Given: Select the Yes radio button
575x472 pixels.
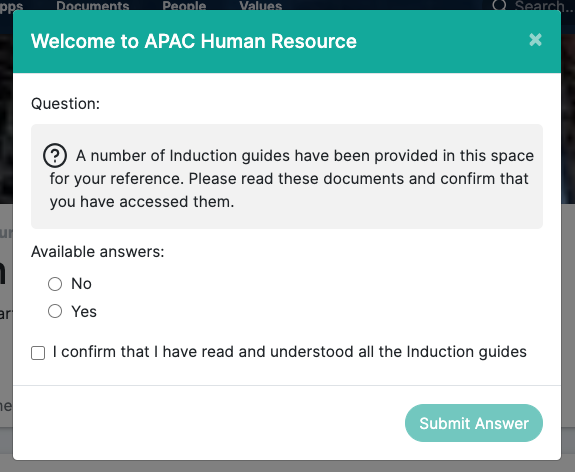Looking at the screenshot, I should point(55,311).
